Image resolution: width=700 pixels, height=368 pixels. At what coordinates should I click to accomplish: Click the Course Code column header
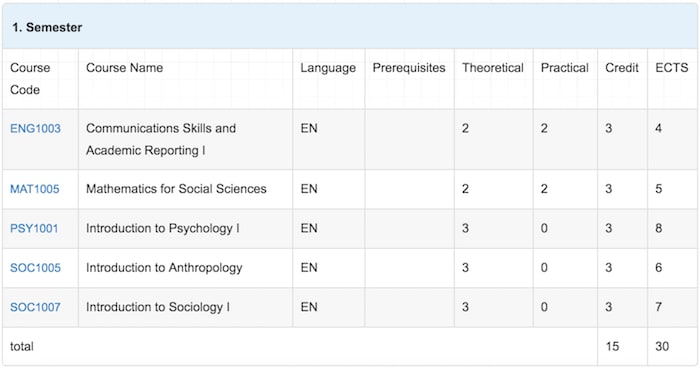(x=30, y=79)
